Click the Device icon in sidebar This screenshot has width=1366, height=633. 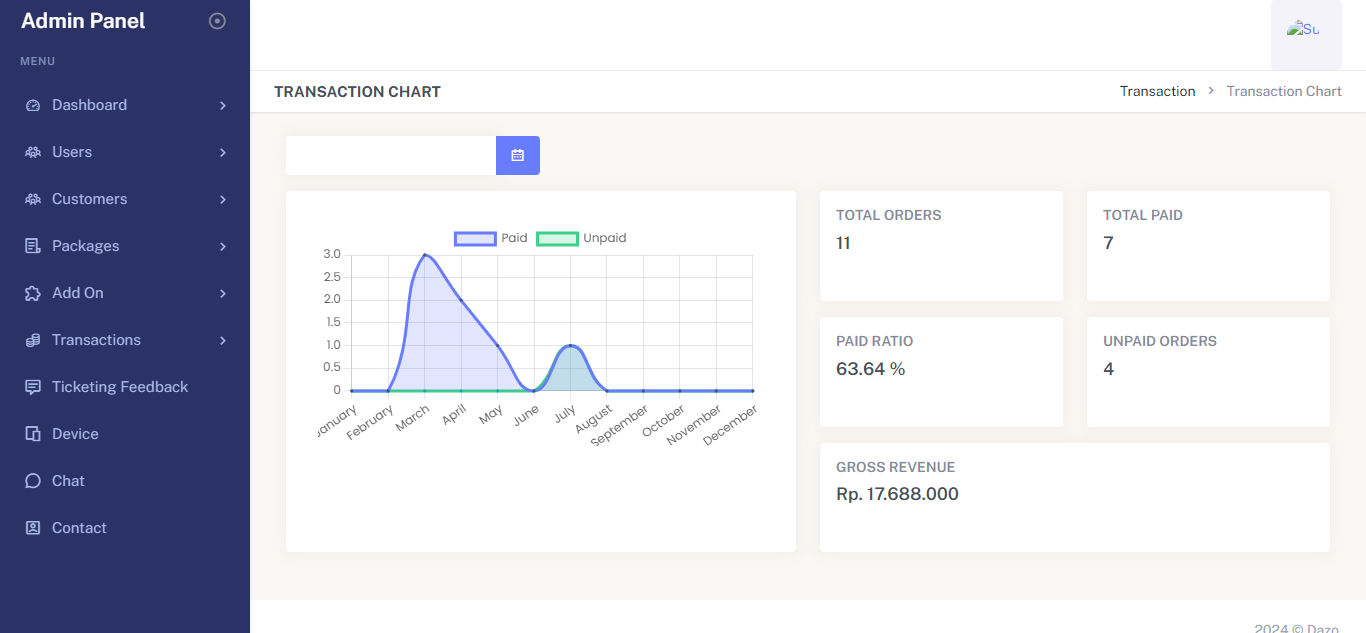point(33,434)
